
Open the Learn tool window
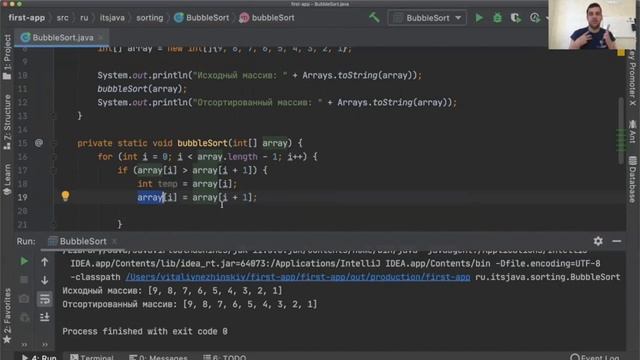(7, 180)
